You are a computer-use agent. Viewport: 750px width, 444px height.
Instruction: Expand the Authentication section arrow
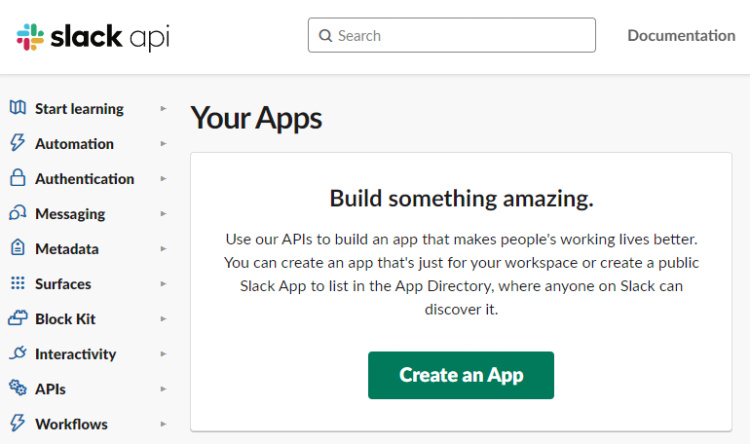click(163, 179)
